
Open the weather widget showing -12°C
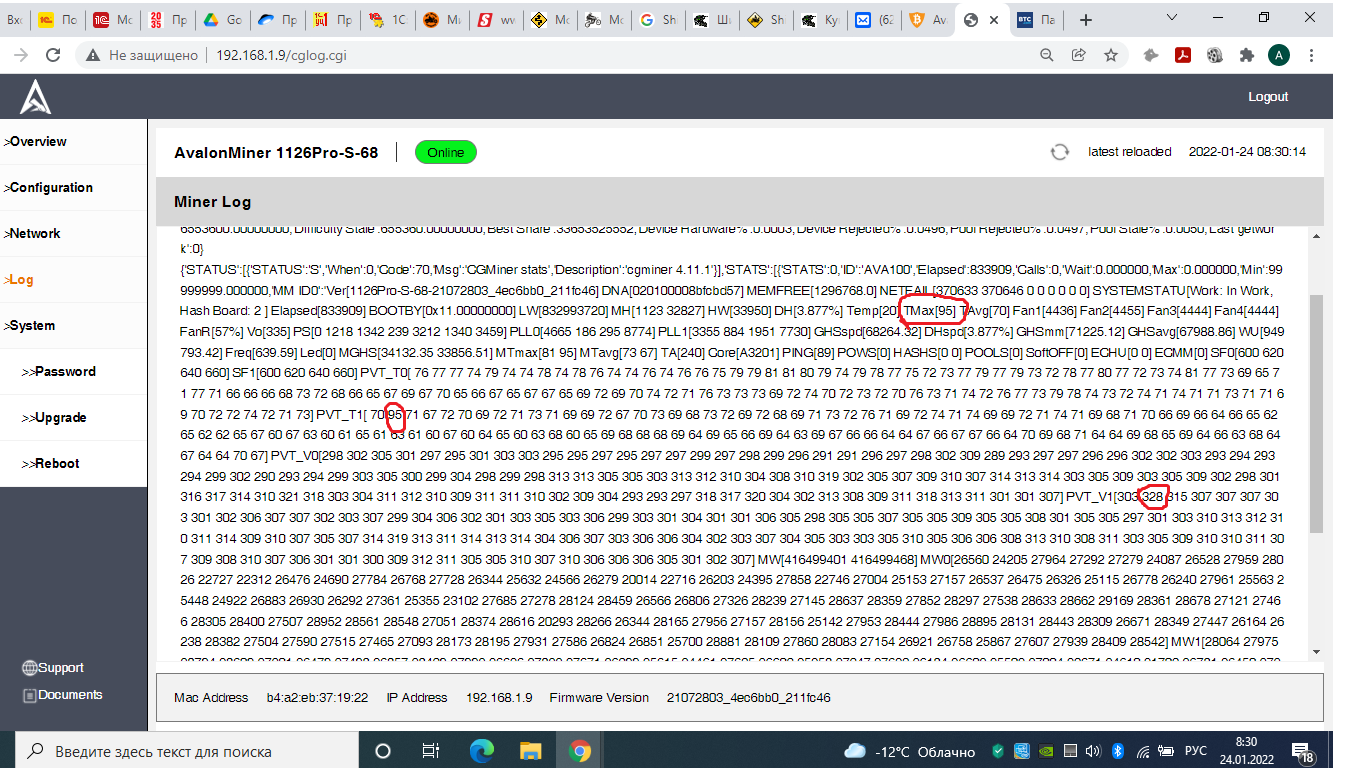point(909,752)
